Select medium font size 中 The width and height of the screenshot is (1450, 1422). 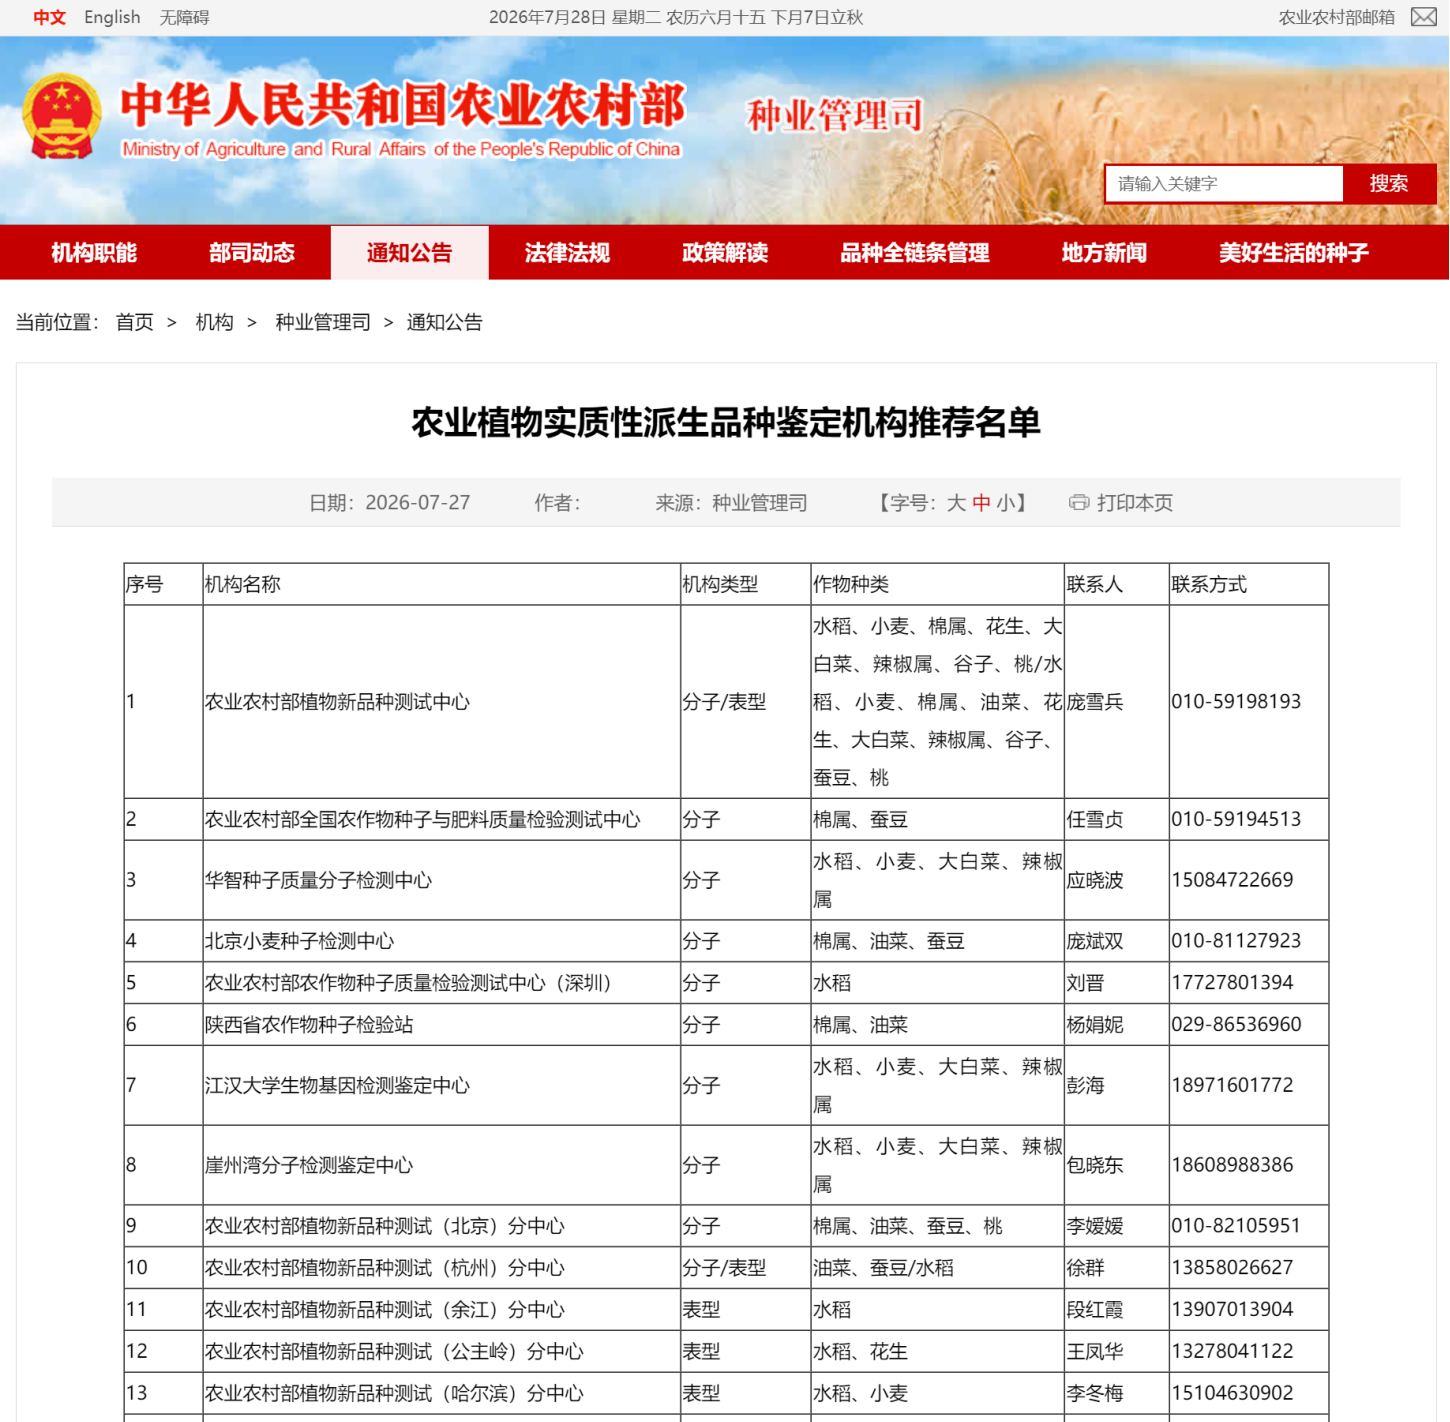[x=981, y=503]
